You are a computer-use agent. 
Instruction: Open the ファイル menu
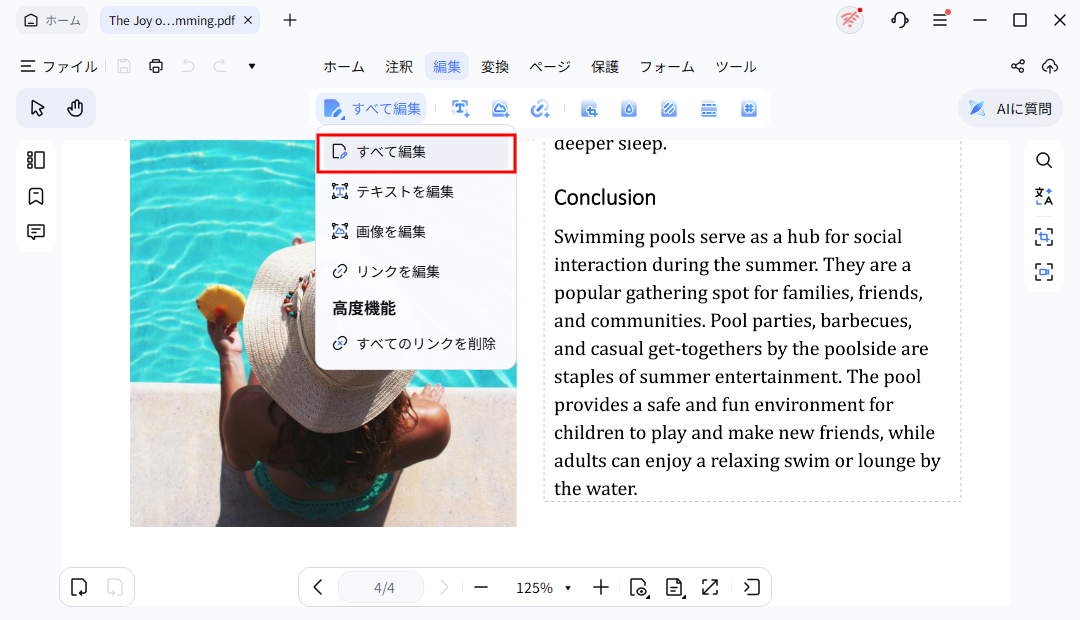[59, 67]
